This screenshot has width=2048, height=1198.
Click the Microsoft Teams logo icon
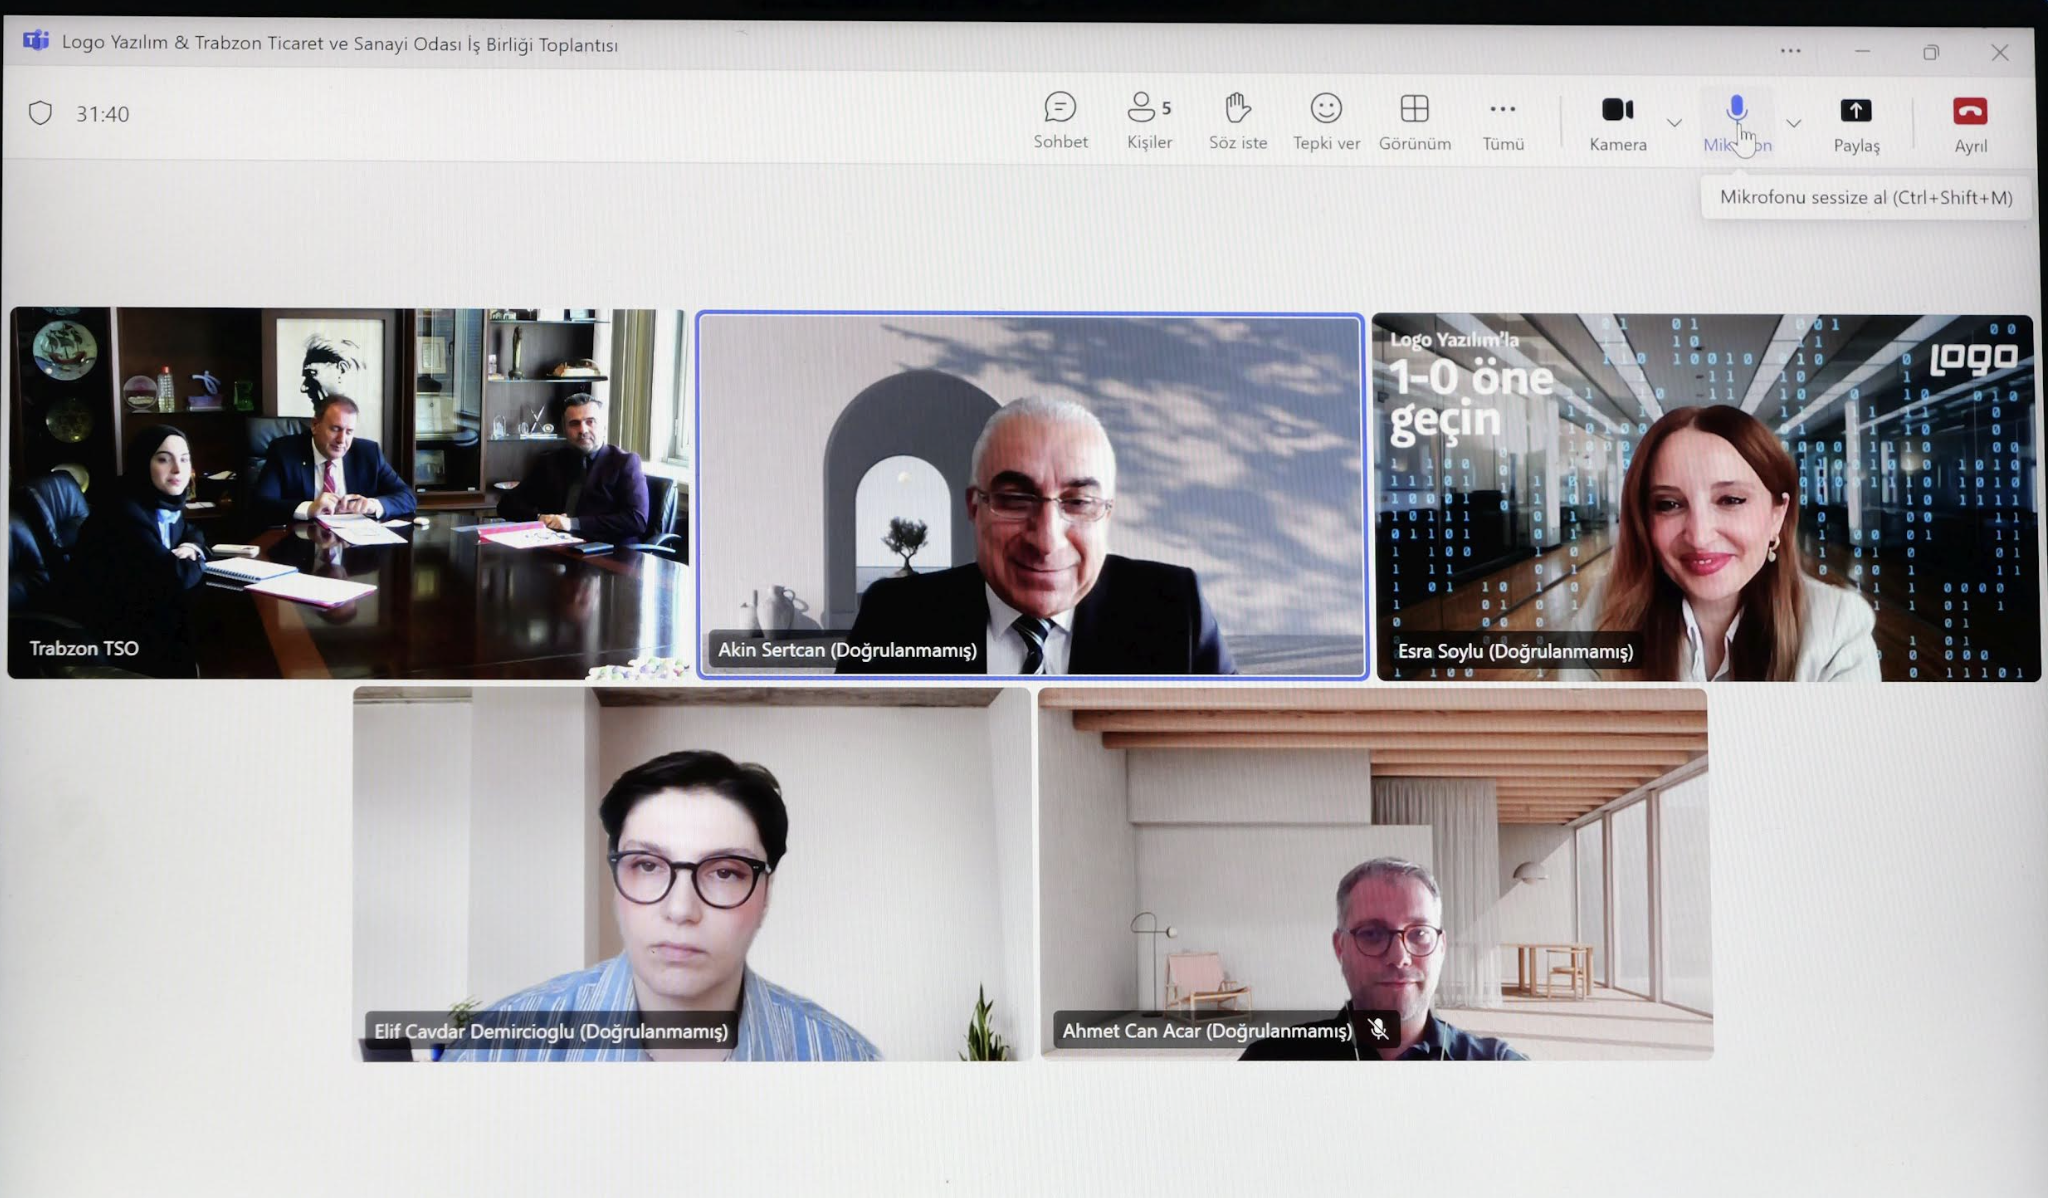point(36,41)
